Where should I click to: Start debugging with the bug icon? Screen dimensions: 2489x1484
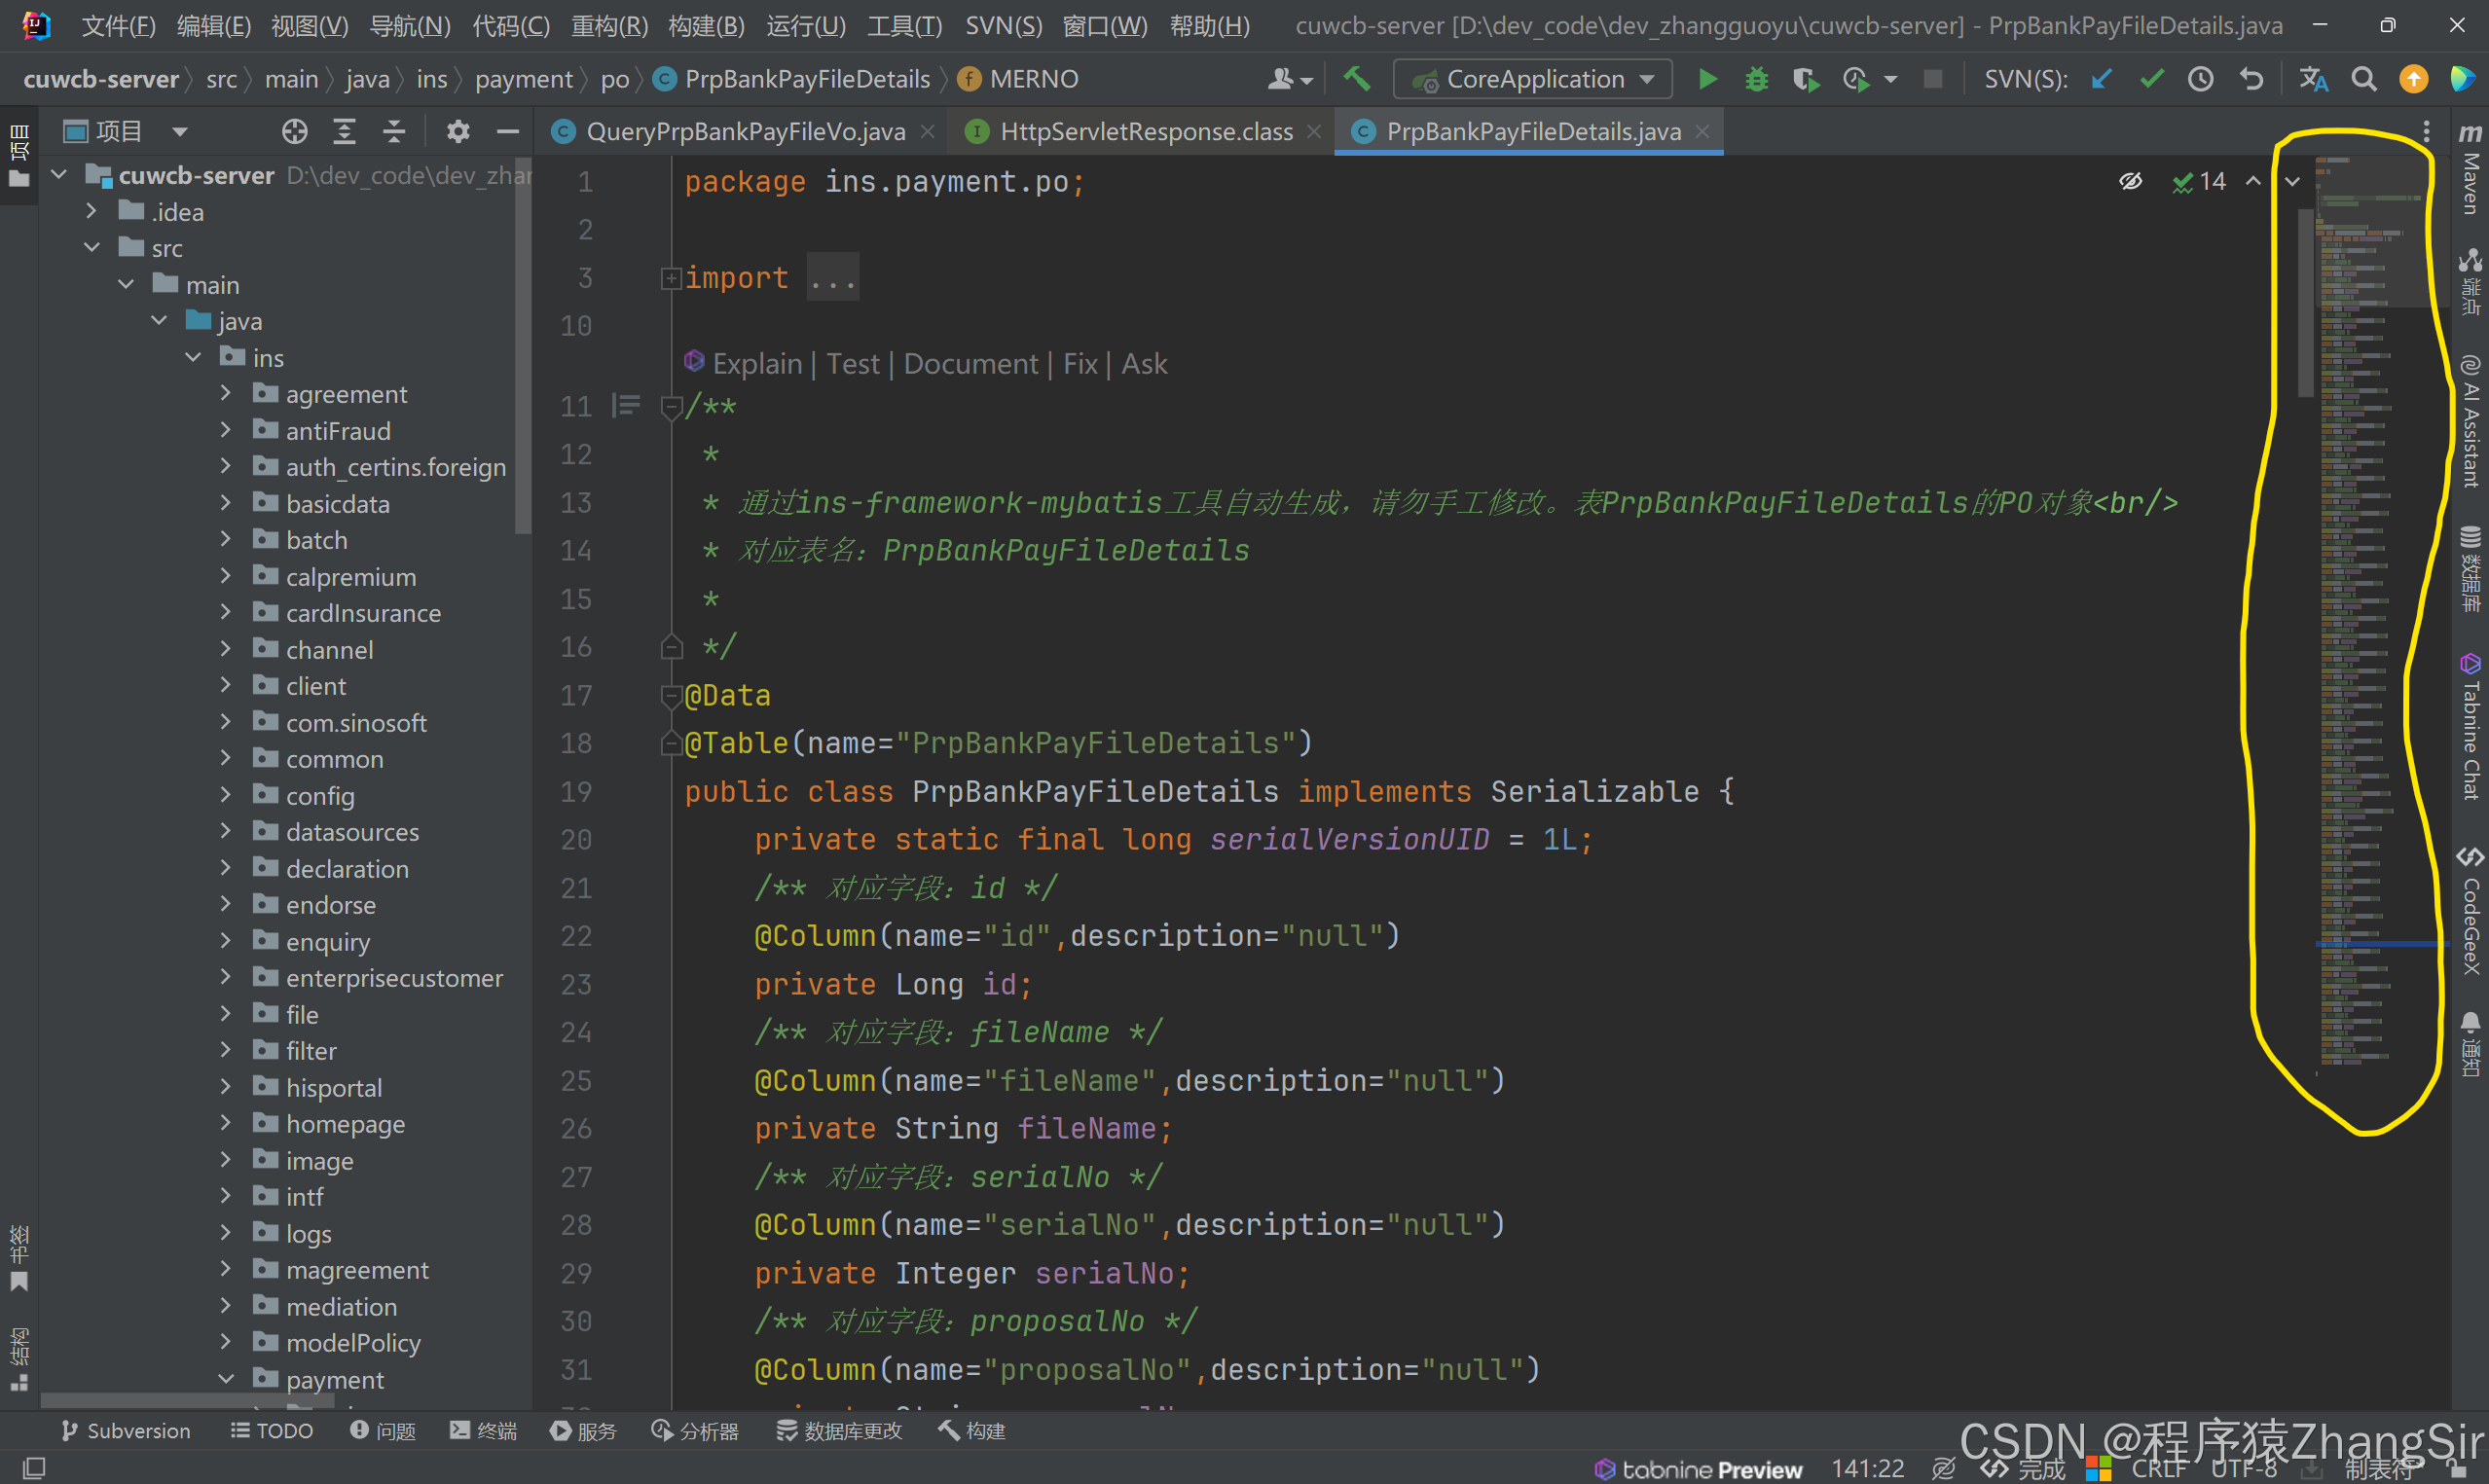tap(1756, 79)
